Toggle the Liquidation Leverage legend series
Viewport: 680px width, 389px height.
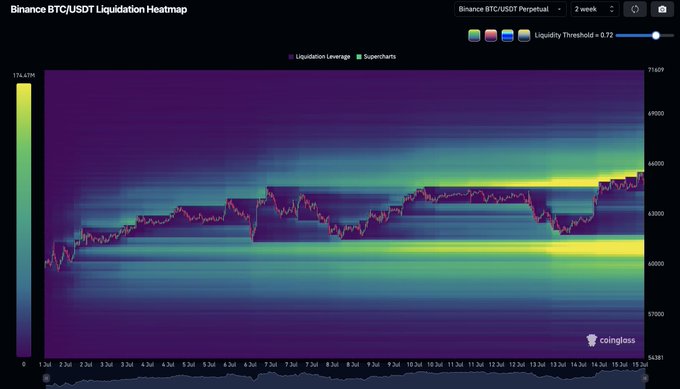click(x=319, y=57)
